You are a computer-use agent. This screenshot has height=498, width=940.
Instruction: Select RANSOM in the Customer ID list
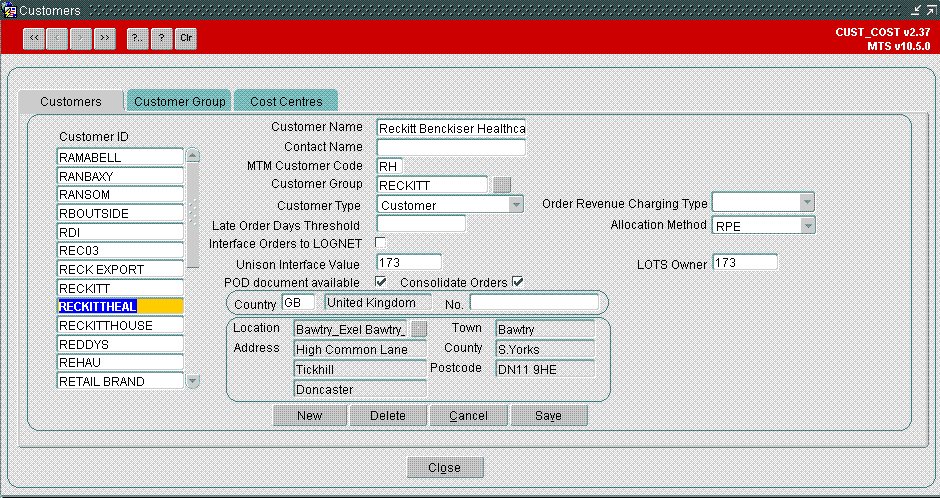coord(120,195)
